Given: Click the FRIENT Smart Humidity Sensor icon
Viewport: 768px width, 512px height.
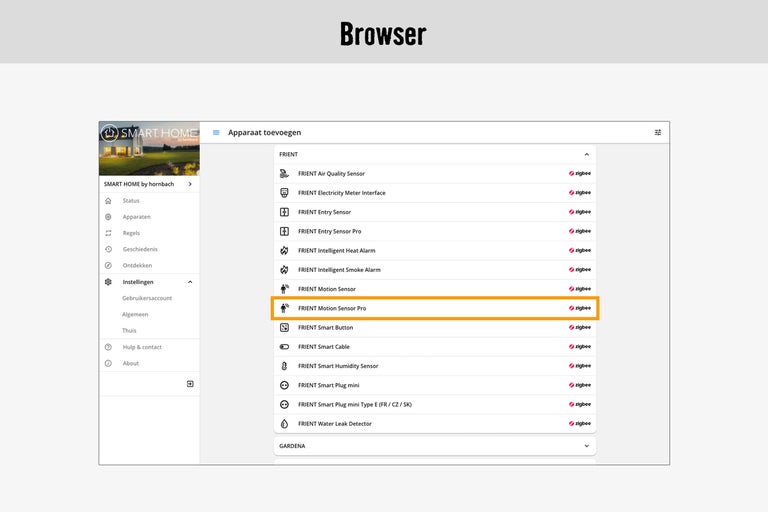Looking at the screenshot, I should coord(284,366).
